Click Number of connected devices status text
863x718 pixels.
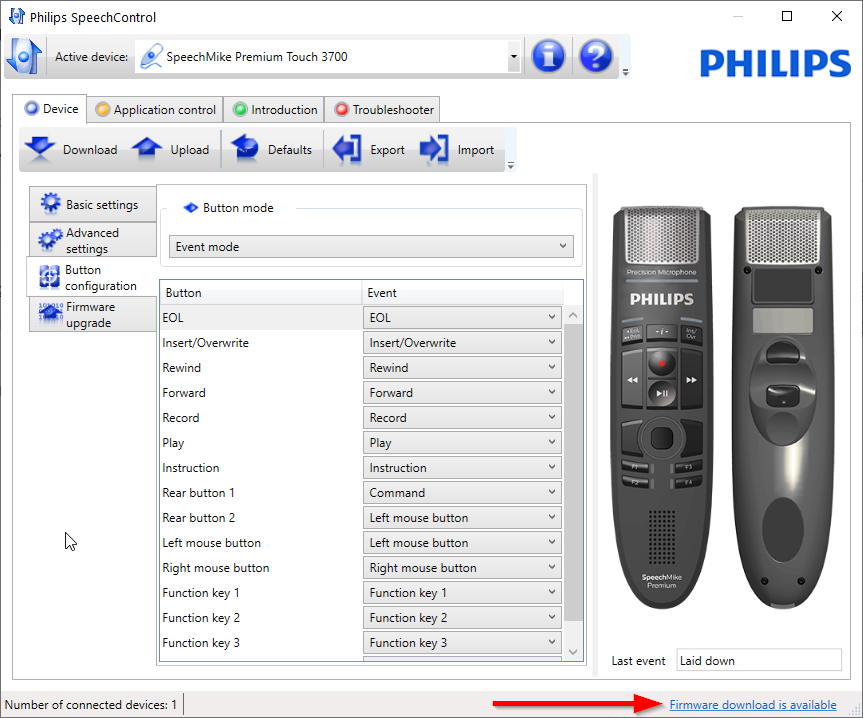click(x=91, y=705)
